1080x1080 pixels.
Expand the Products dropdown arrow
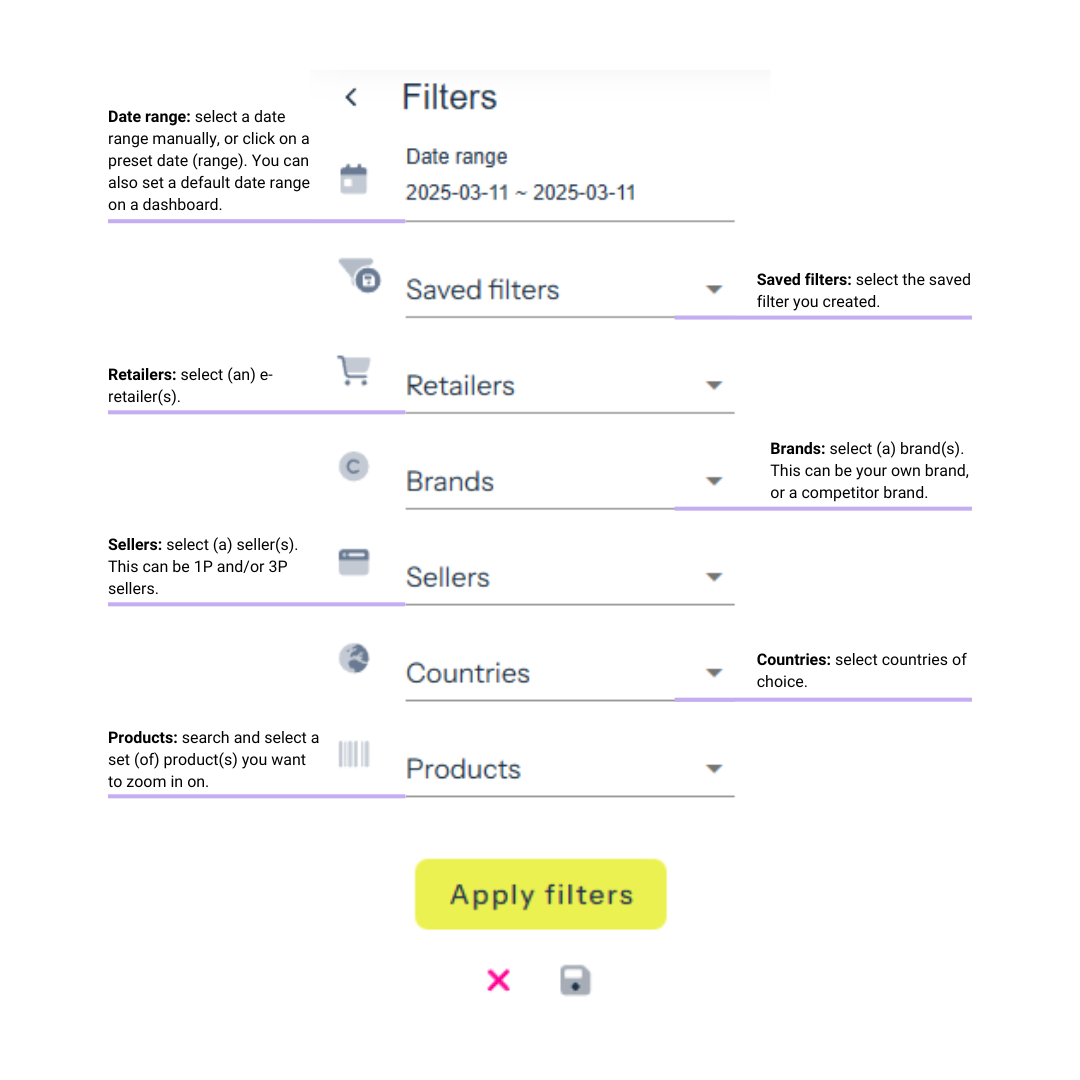(x=713, y=769)
